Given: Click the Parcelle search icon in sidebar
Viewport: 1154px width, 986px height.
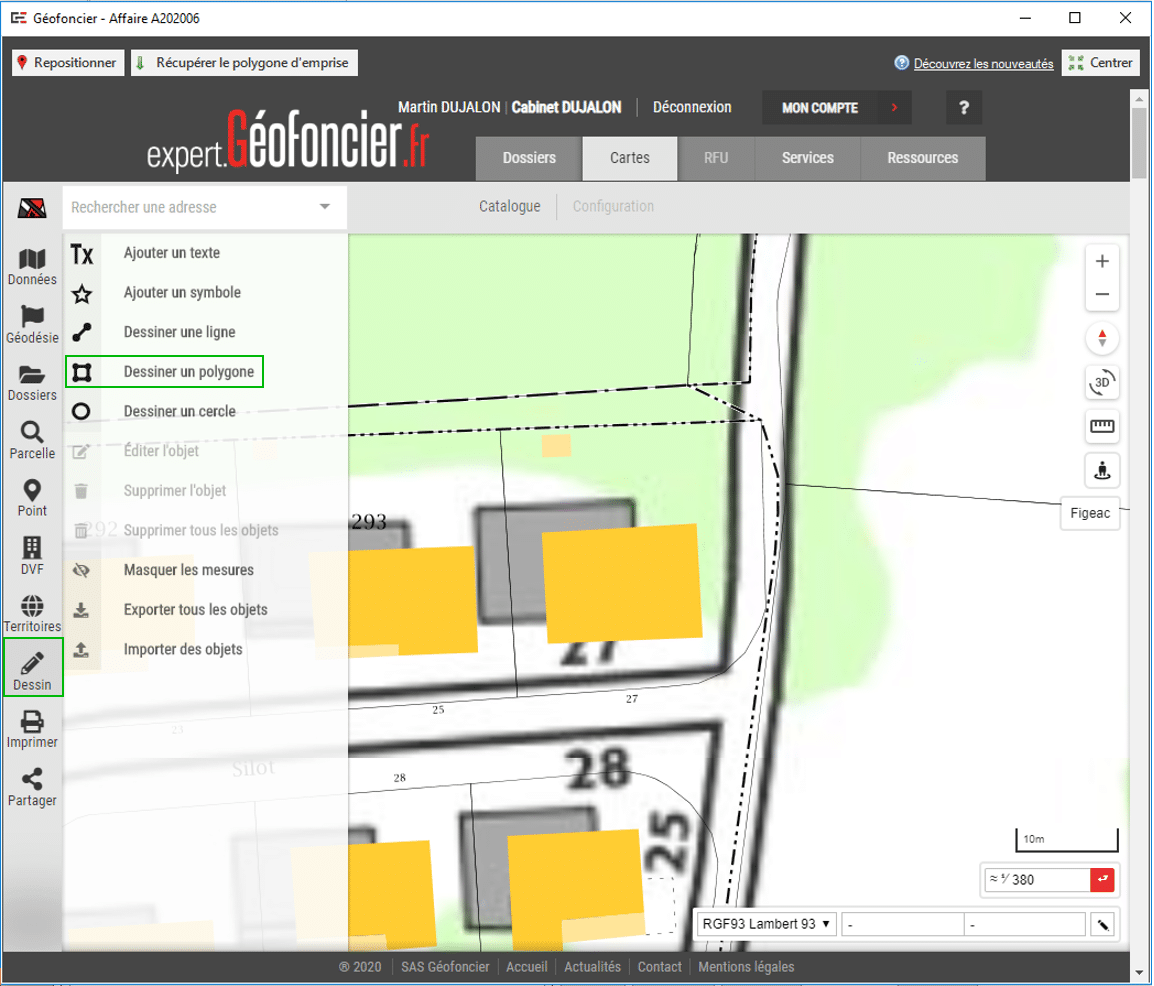Looking at the screenshot, I should pos(32,432).
